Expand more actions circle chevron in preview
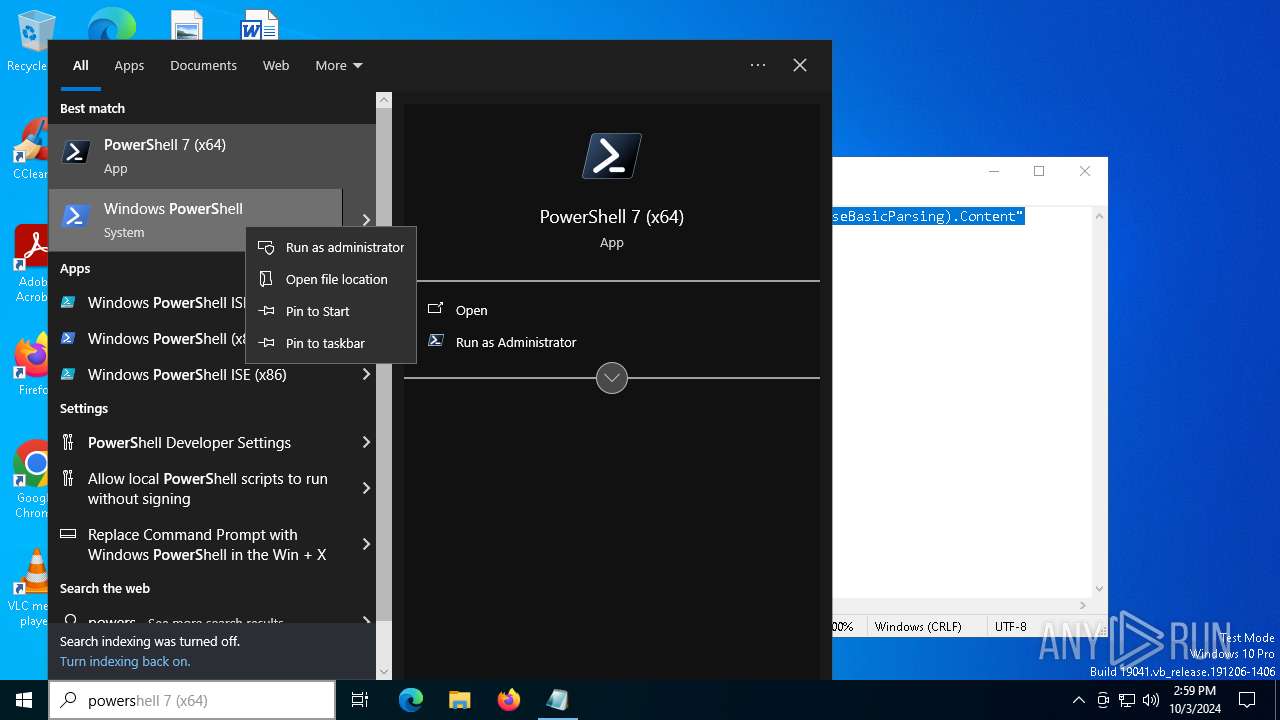The height and width of the screenshot is (720, 1280). click(x=612, y=378)
